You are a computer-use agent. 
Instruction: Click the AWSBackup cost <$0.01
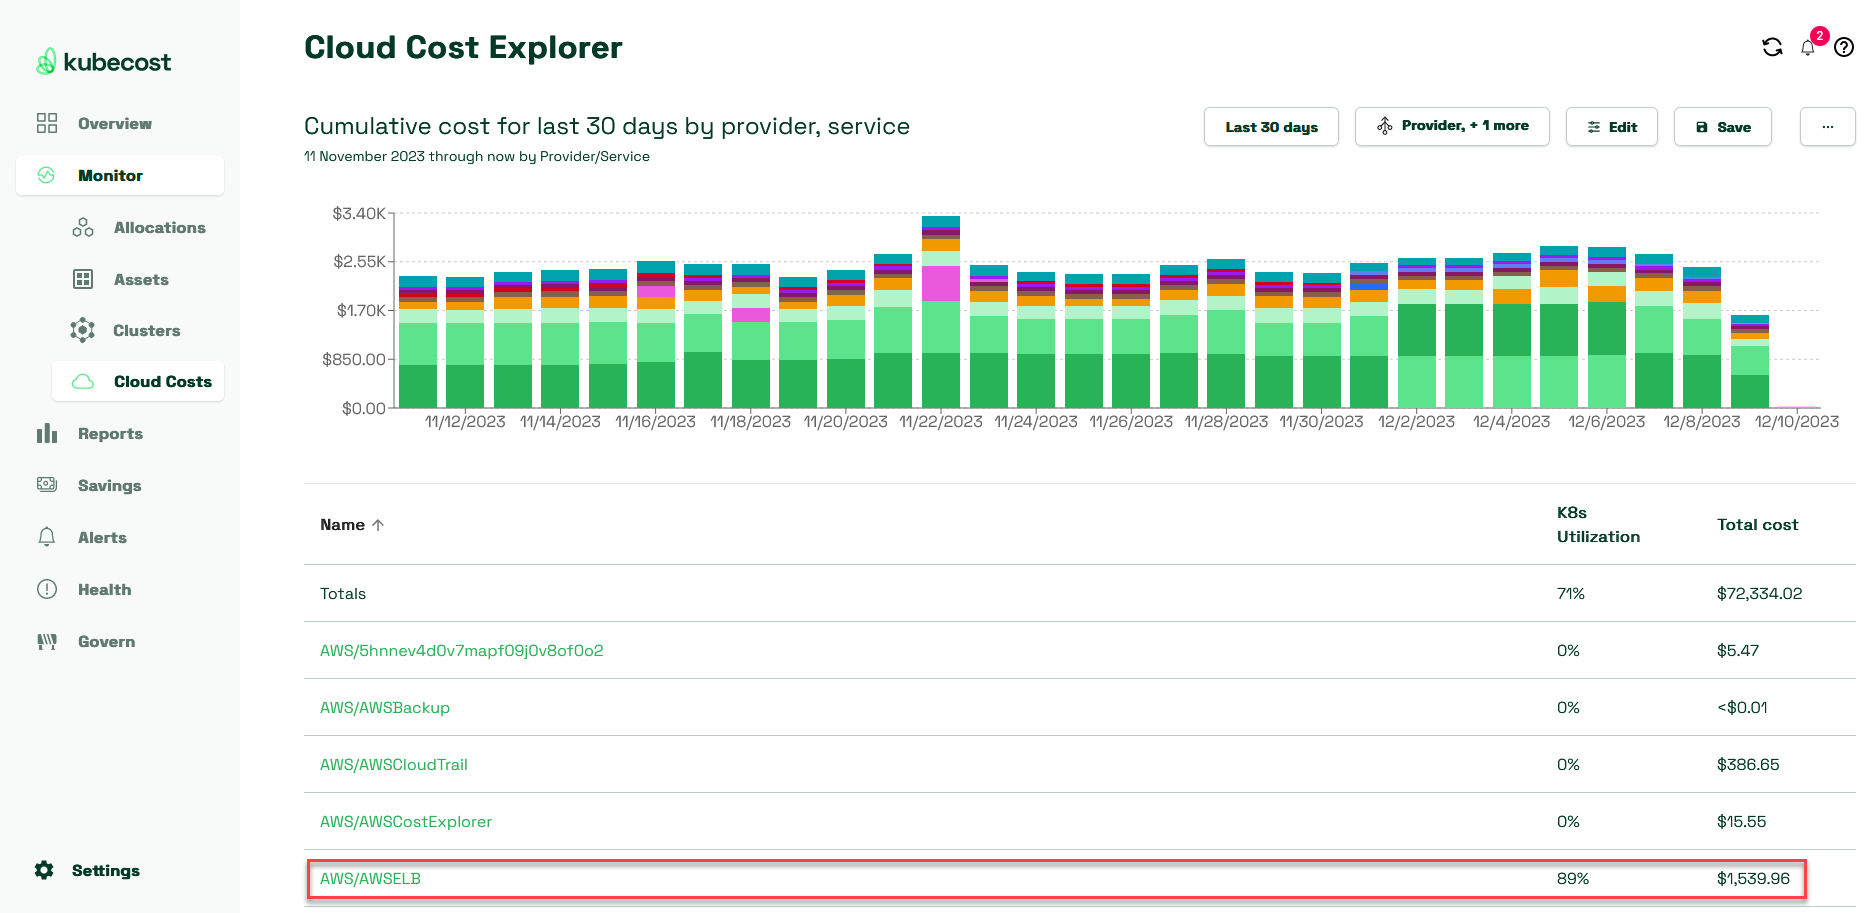coord(1742,707)
